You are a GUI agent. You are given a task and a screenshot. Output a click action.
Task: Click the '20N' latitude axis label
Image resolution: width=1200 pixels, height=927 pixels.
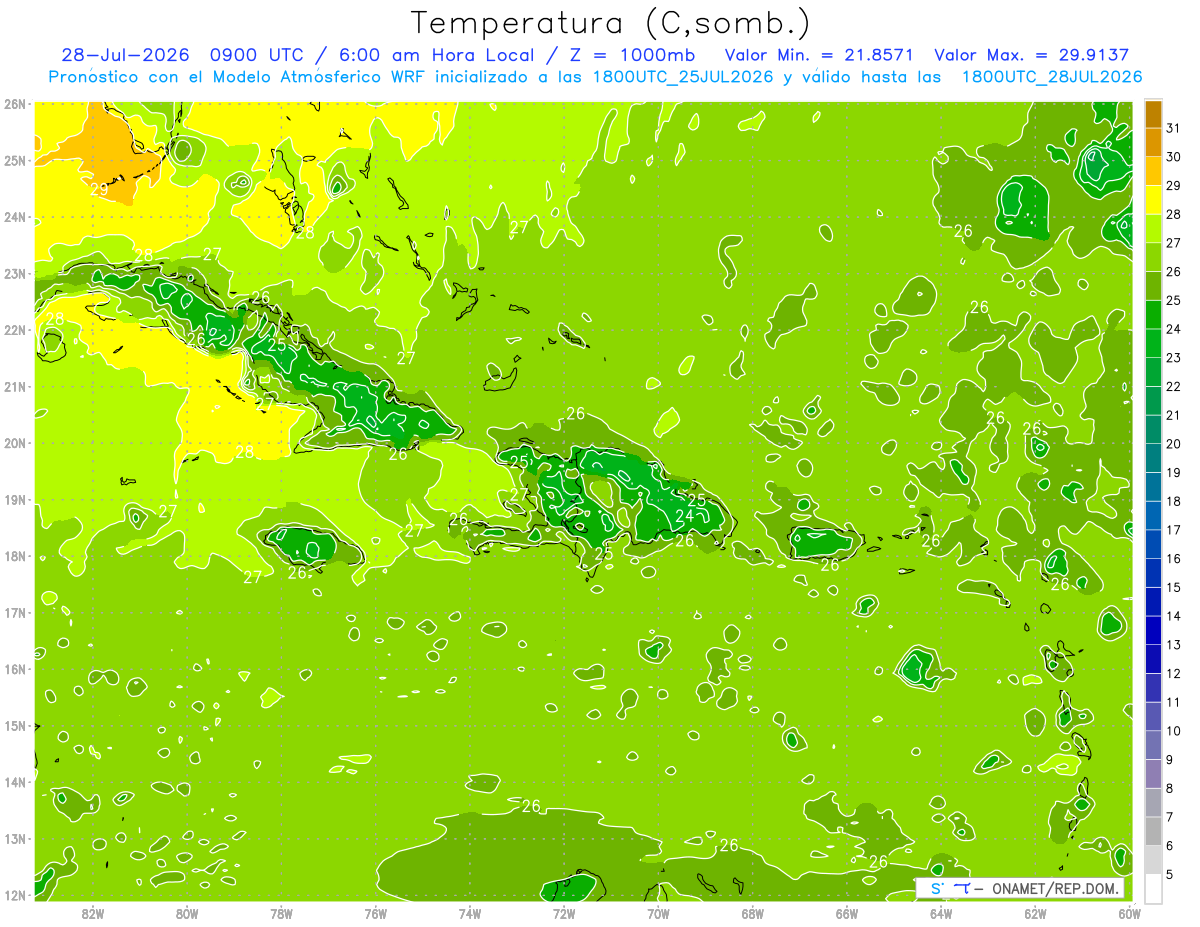(x=14, y=443)
